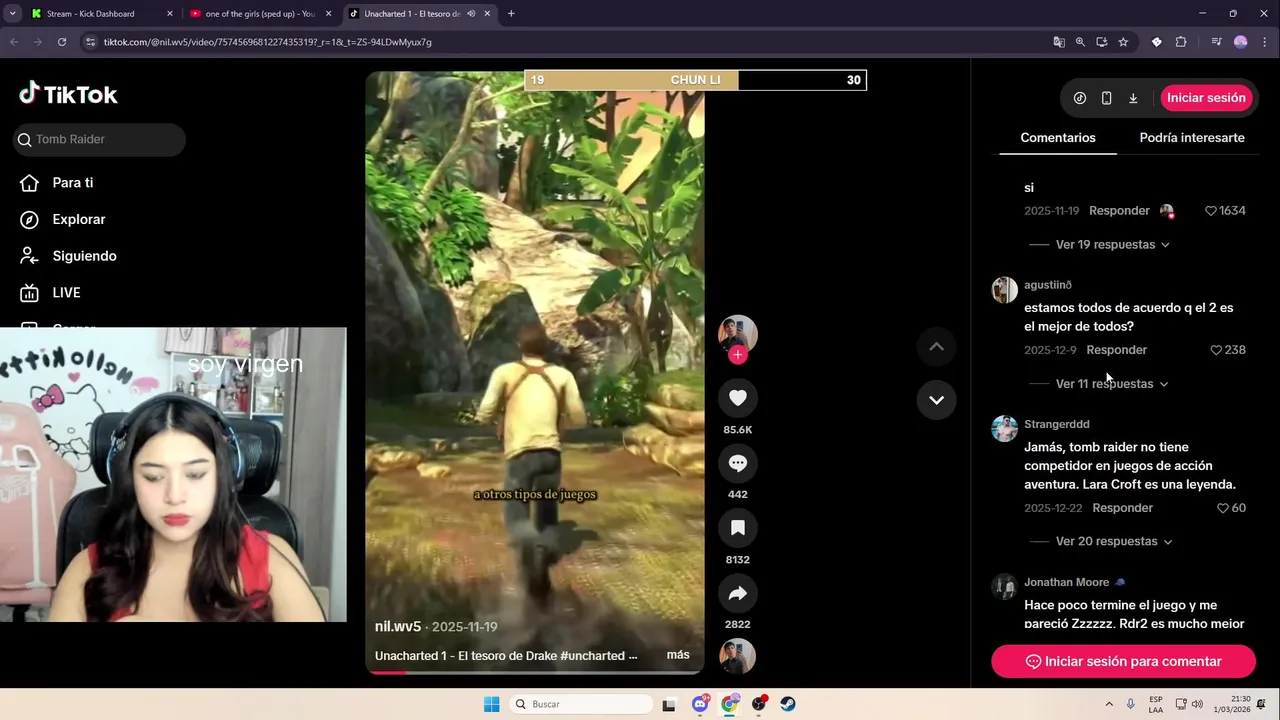Screen dimensions: 1280x720
Task: Open media controls icon in Chrome toolbar
Action: click(1217, 42)
